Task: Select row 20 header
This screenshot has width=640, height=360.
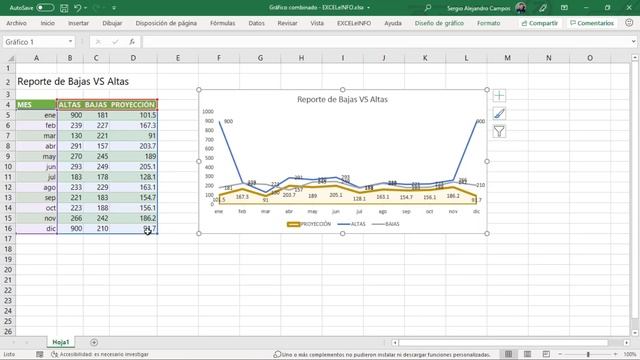Action: (8, 270)
